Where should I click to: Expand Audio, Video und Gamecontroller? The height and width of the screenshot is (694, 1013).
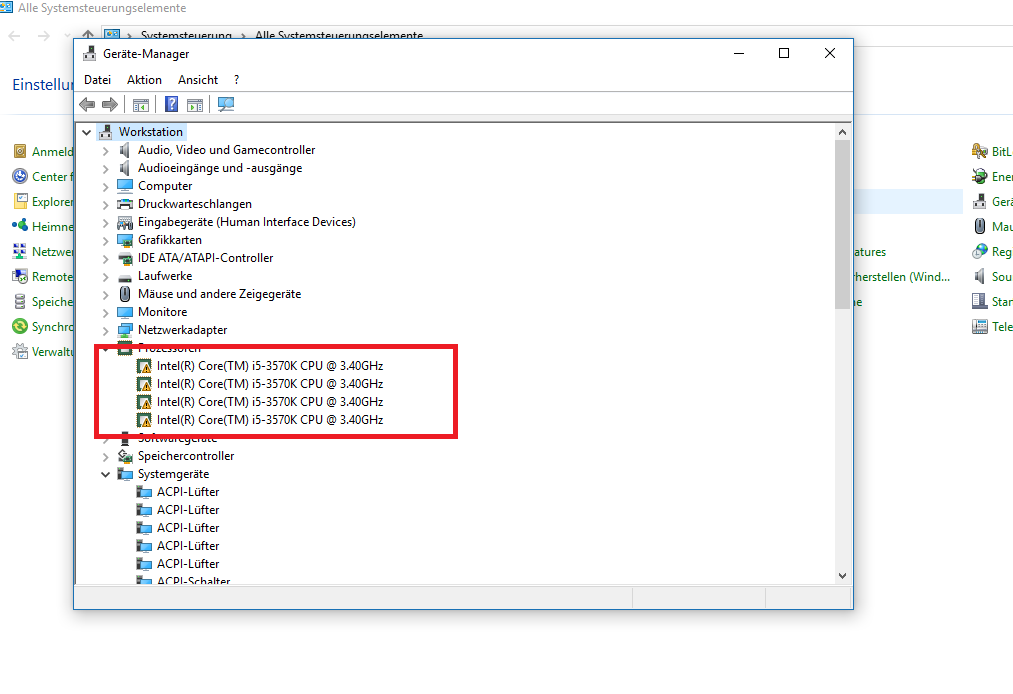click(105, 151)
